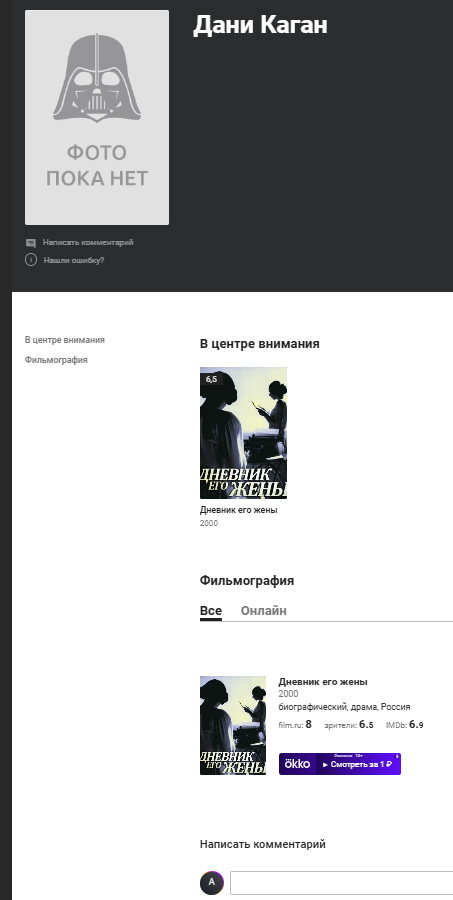The image size is (453, 900).
Task: Click the Смотреть за 1 ₽ button
Action: coord(358,764)
